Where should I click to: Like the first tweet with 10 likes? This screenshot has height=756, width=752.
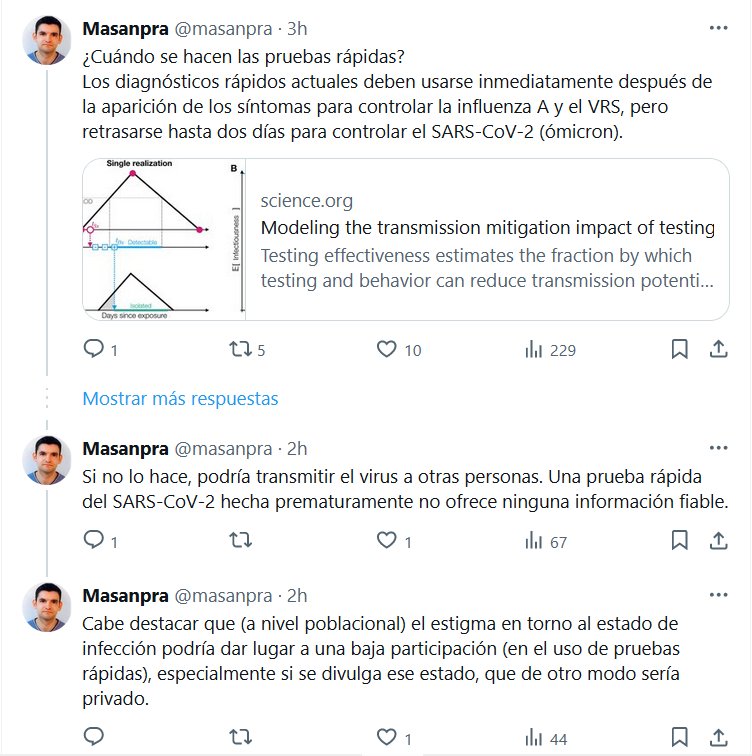click(387, 349)
